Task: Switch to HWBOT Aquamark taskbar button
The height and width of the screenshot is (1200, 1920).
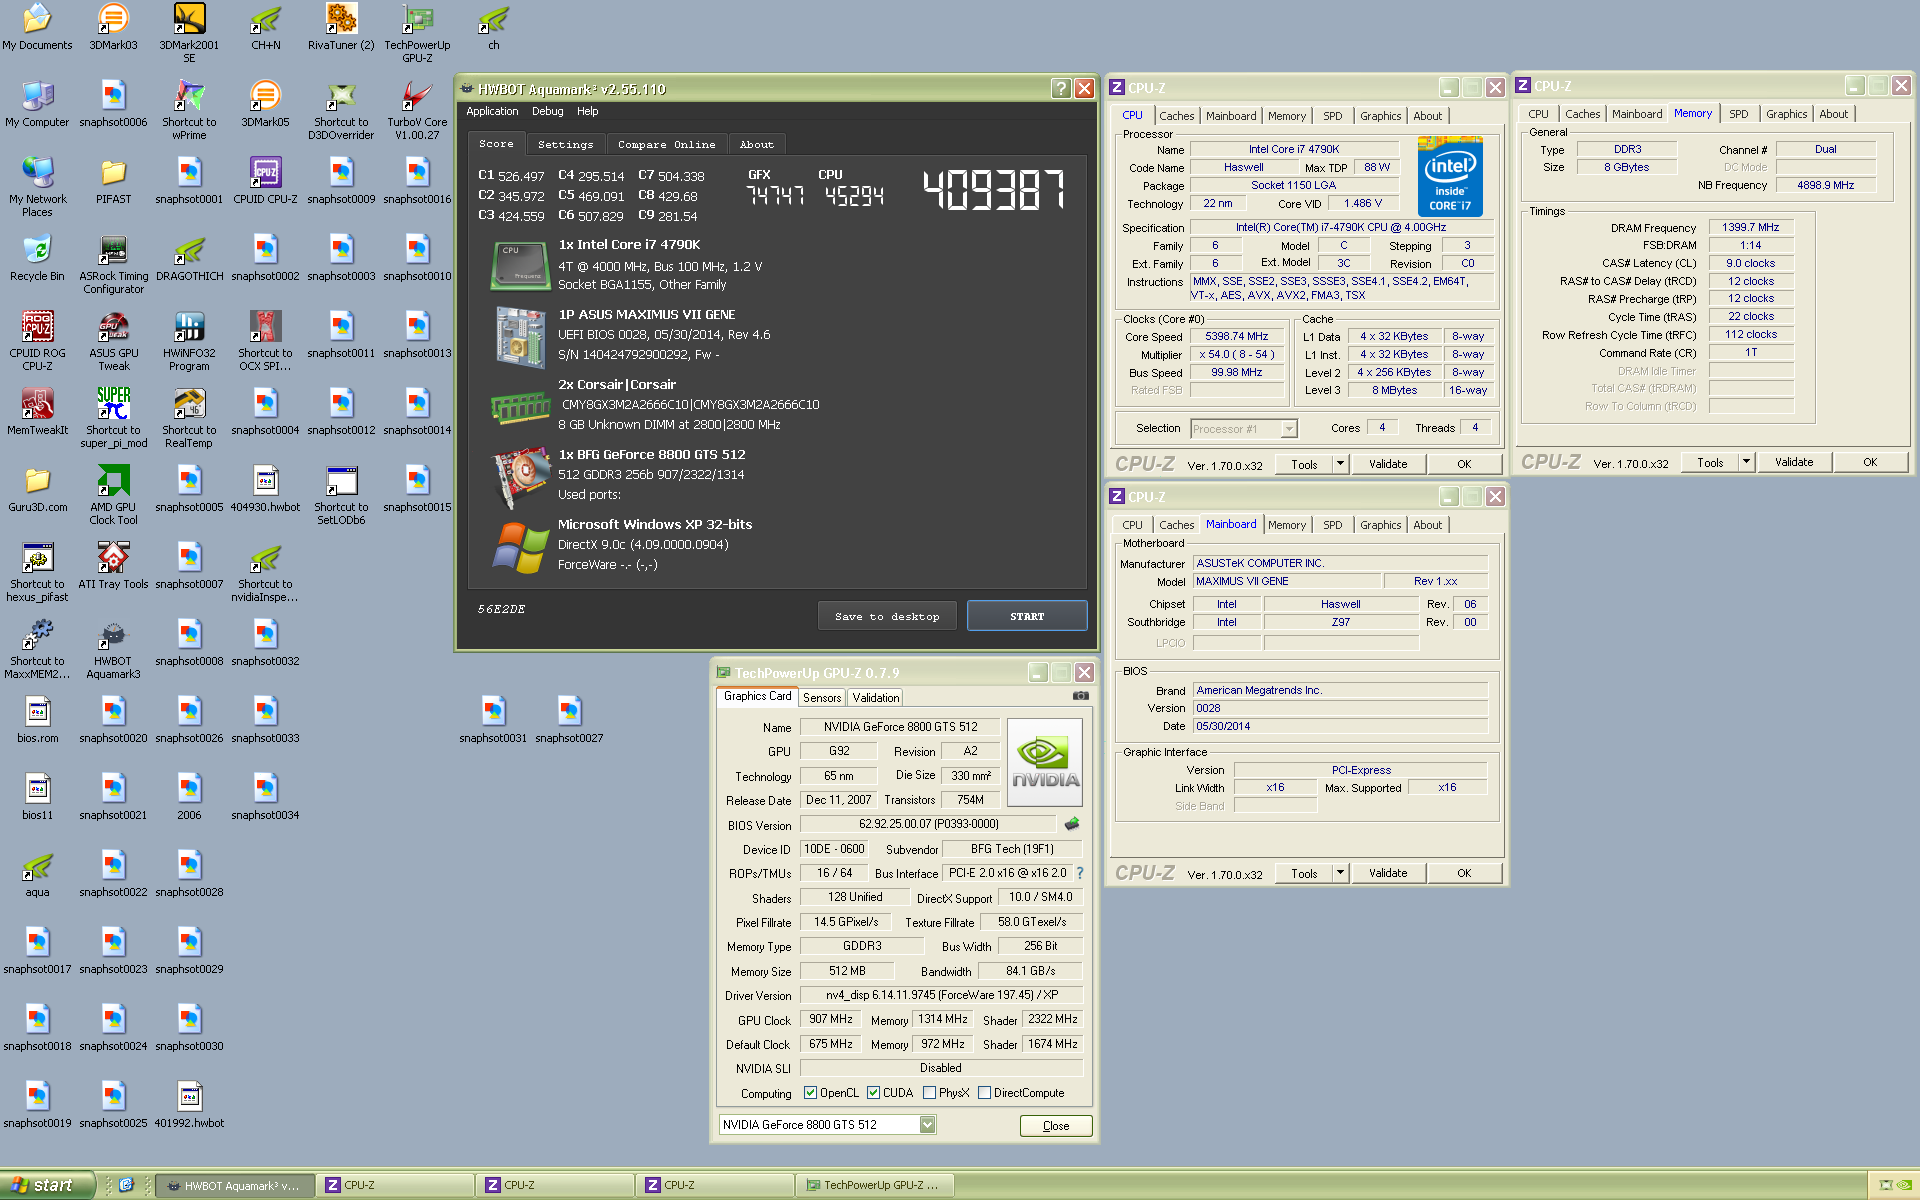Action: pyautogui.click(x=236, y=1186)
